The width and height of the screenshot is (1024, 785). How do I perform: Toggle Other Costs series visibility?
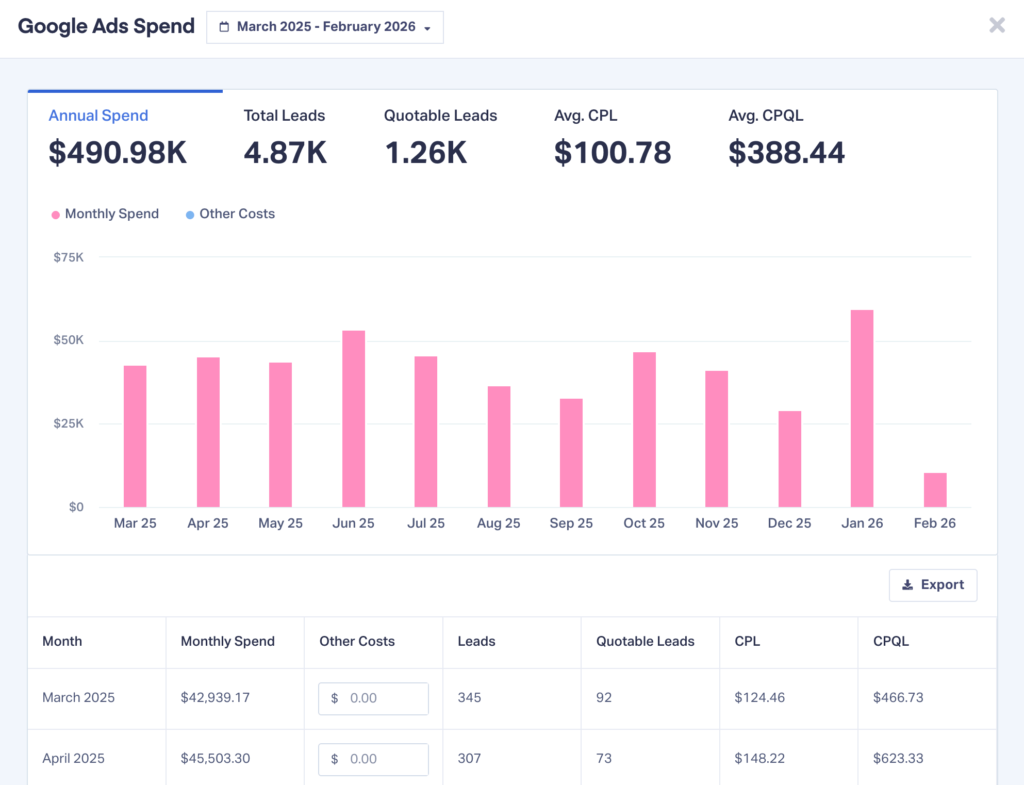point(229,214)
